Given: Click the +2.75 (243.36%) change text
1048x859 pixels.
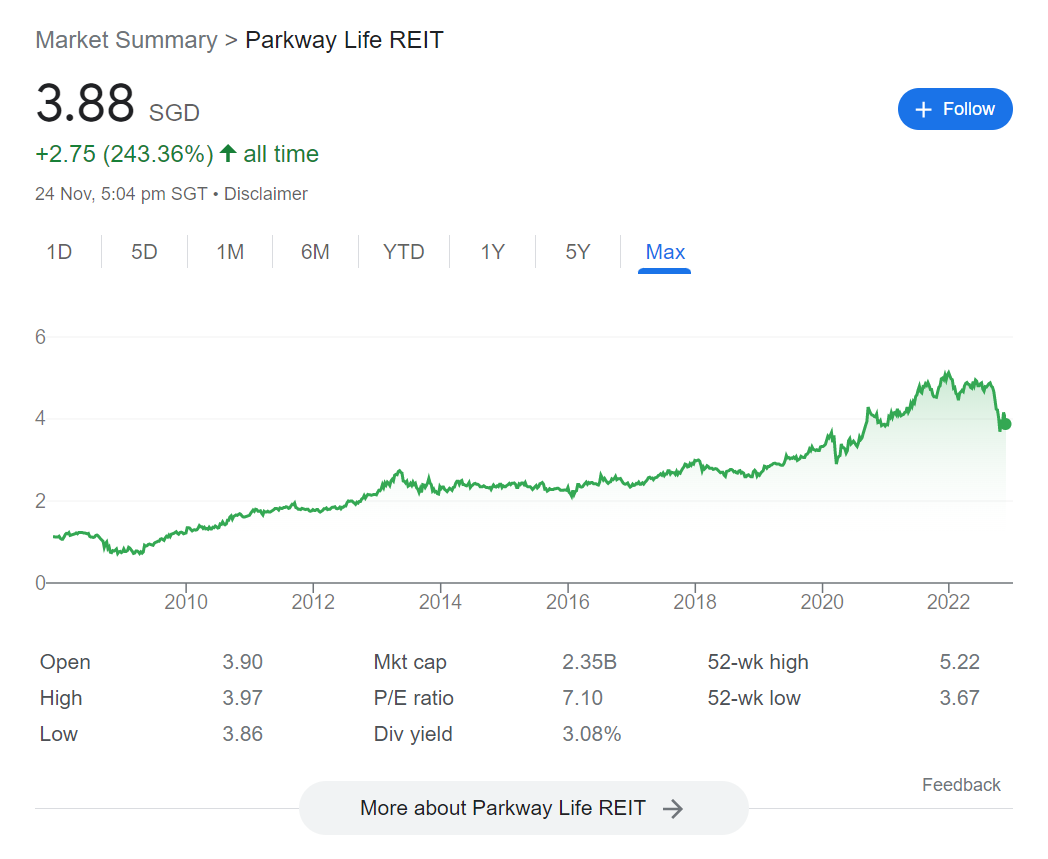Looking at the screenshot, I should [124, 154].
